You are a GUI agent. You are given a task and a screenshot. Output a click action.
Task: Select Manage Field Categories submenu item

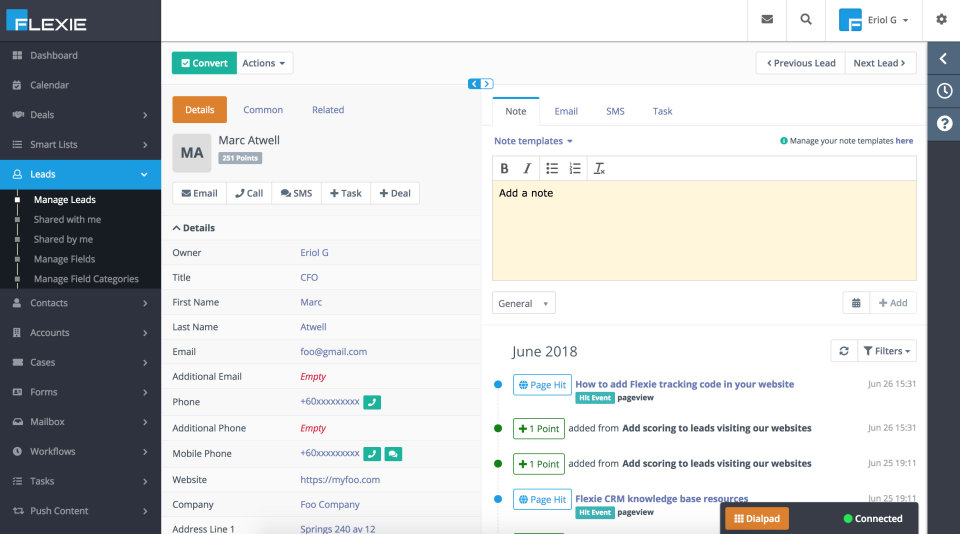(x=86, y=279)
